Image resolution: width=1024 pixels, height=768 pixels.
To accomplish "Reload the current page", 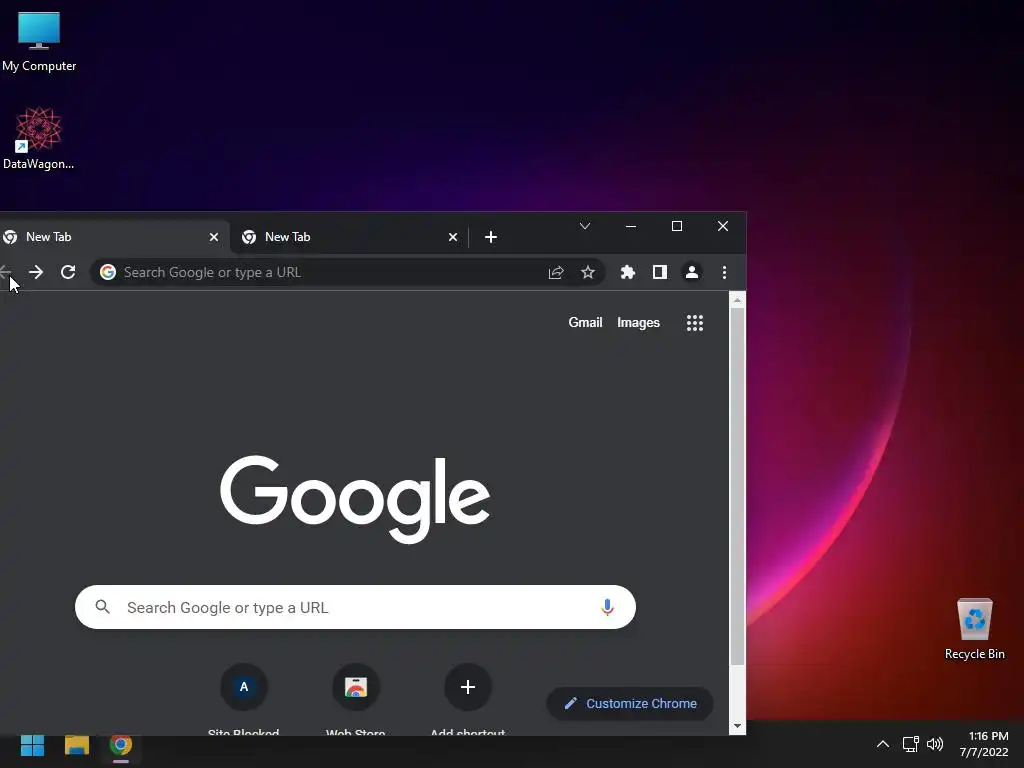I will 68,272.
